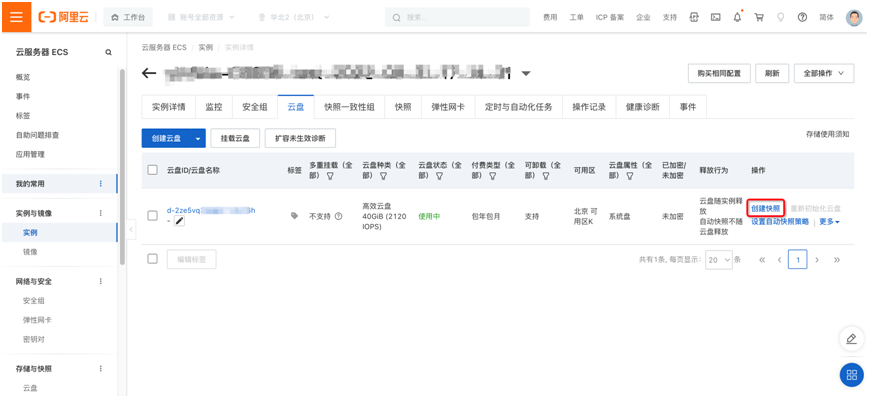
Task: Open the 华北2 (北京) region selector
Action: (x=294, y=17)
